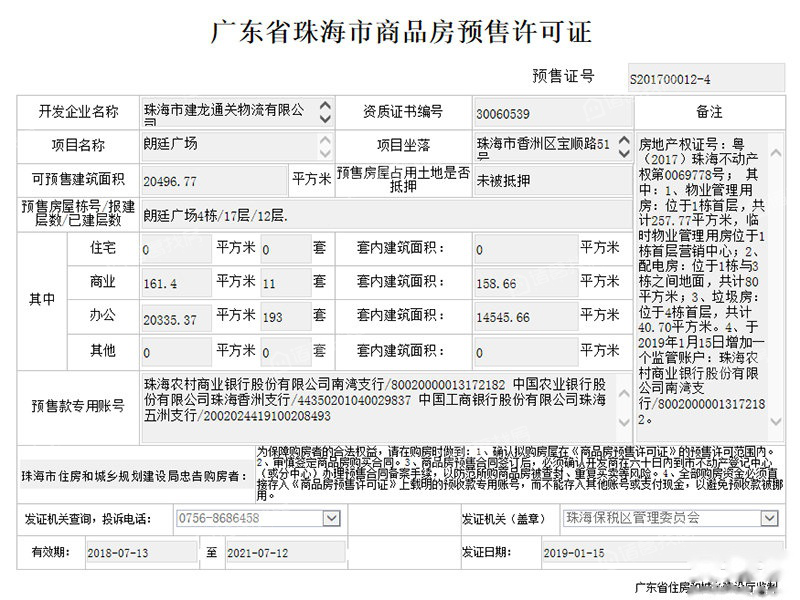Click the 商业 unit count field 11
This screenshot has width=800, height=600.
click(286, 283)
